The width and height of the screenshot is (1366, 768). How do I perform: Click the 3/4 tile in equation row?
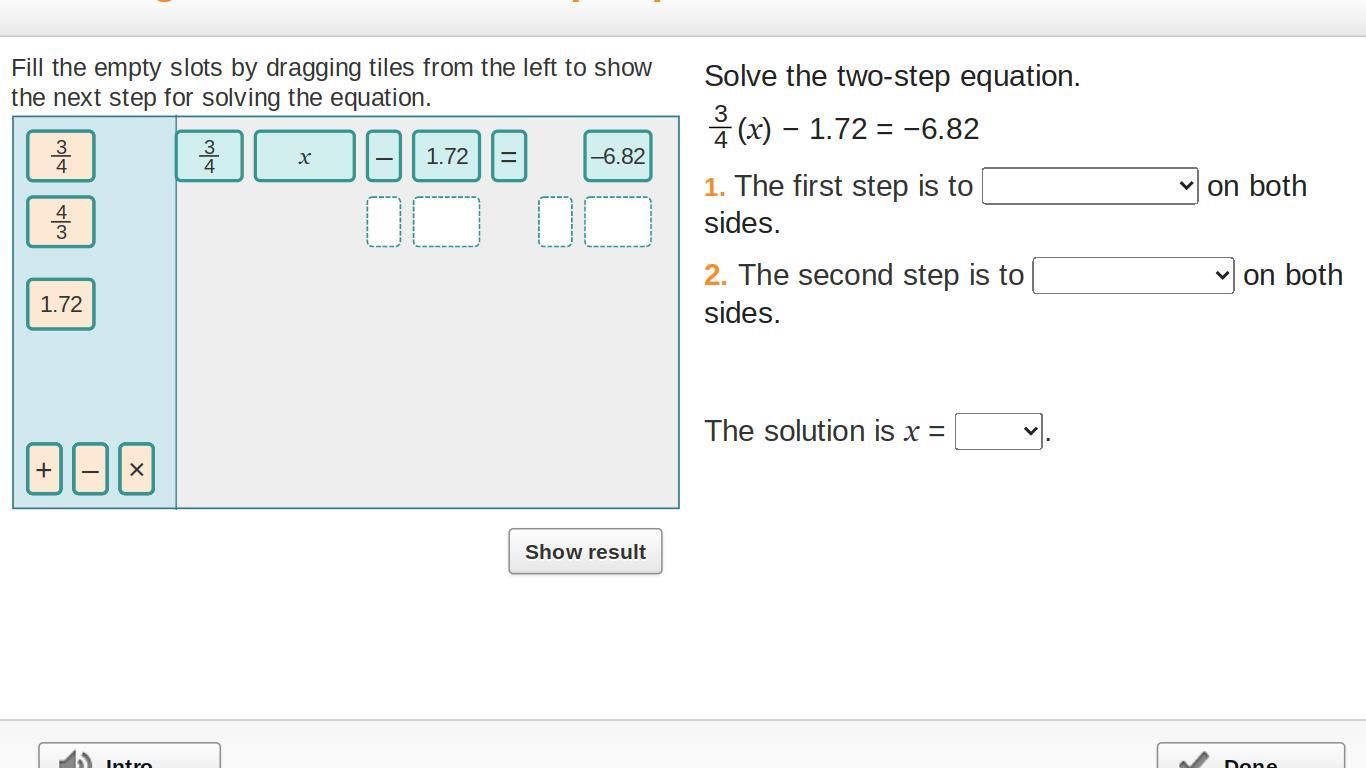[209, 157]
